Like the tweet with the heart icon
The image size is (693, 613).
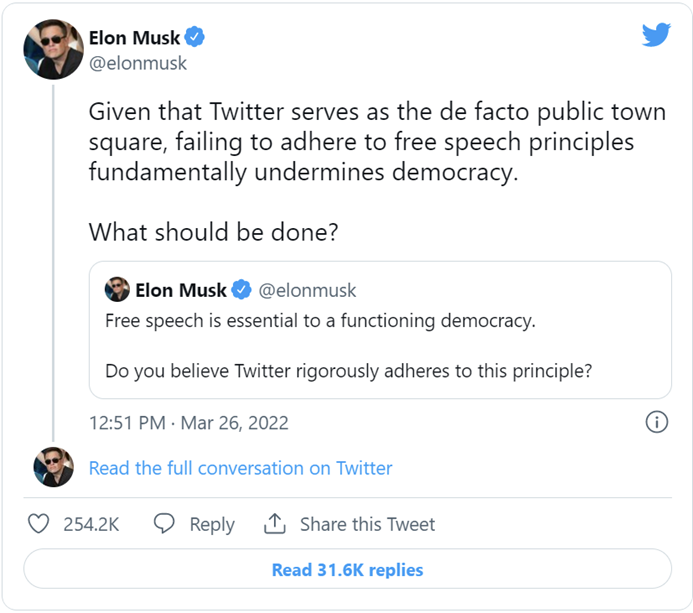39,524
